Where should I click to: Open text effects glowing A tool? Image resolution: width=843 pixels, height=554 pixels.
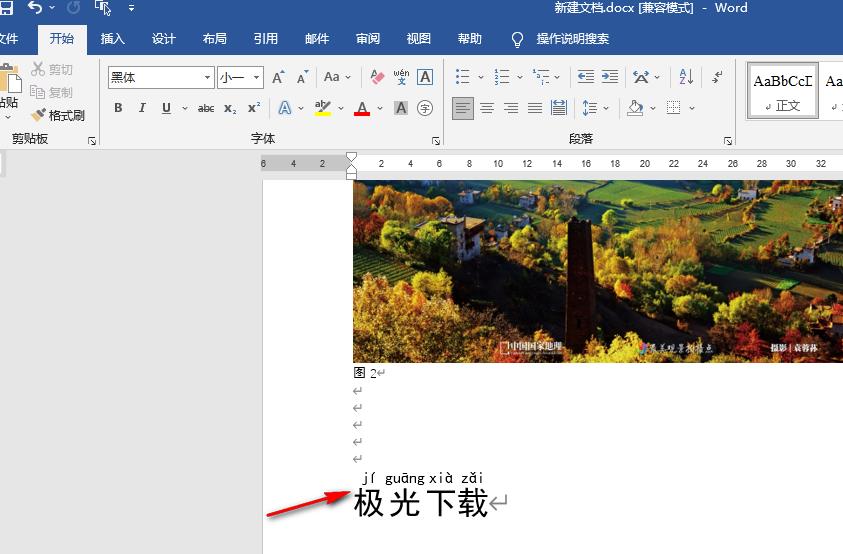pos(285,108)
